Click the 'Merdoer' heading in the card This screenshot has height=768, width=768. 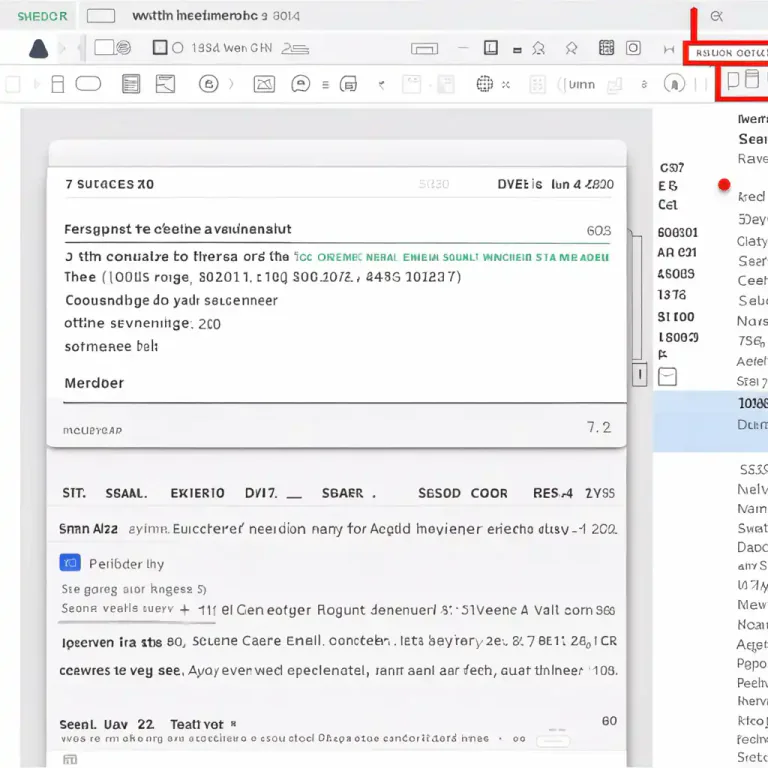click(x=94, y=383)
